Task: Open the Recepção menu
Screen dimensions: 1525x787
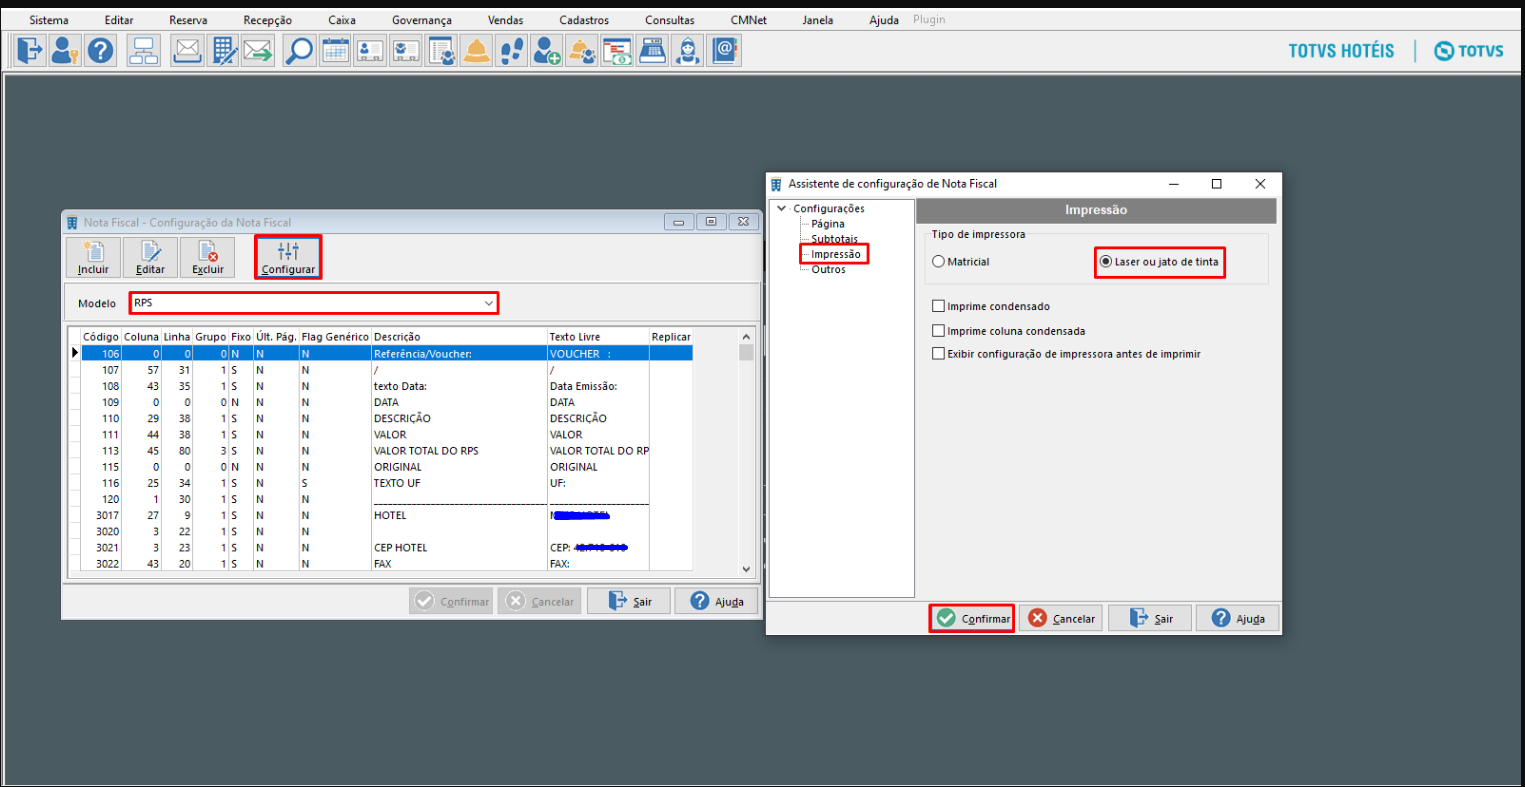Action: pos(268,20)
